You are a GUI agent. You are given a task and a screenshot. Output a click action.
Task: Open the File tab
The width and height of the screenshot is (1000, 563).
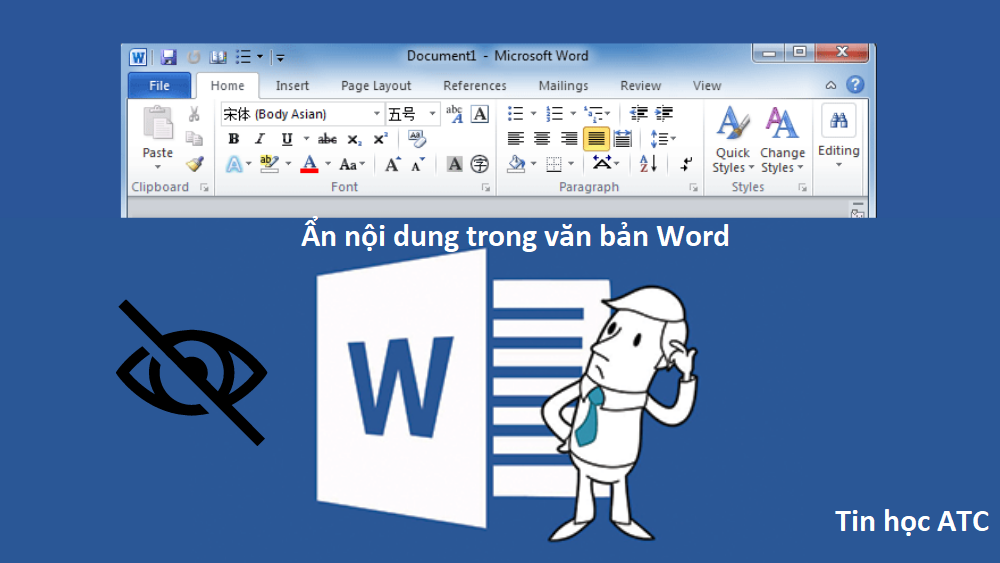[x=159, y=85]
